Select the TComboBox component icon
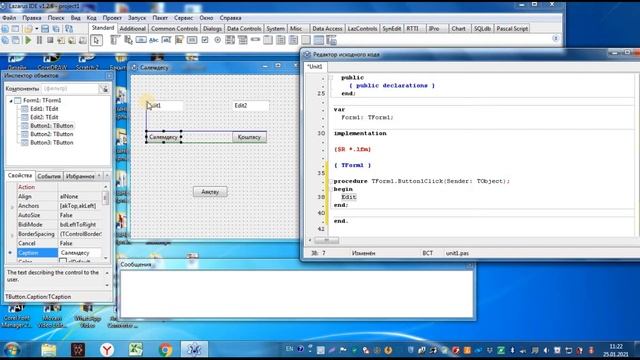The height and width of the screenshot is (360, 640). click(243, 40)
